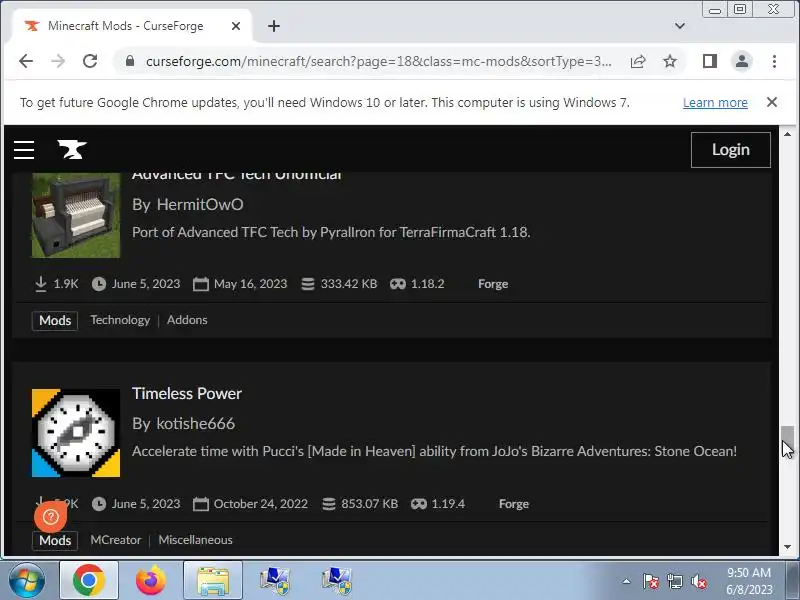Open Chrome's three-dot menu
The image size is (800, 600).
click(774, 61)
